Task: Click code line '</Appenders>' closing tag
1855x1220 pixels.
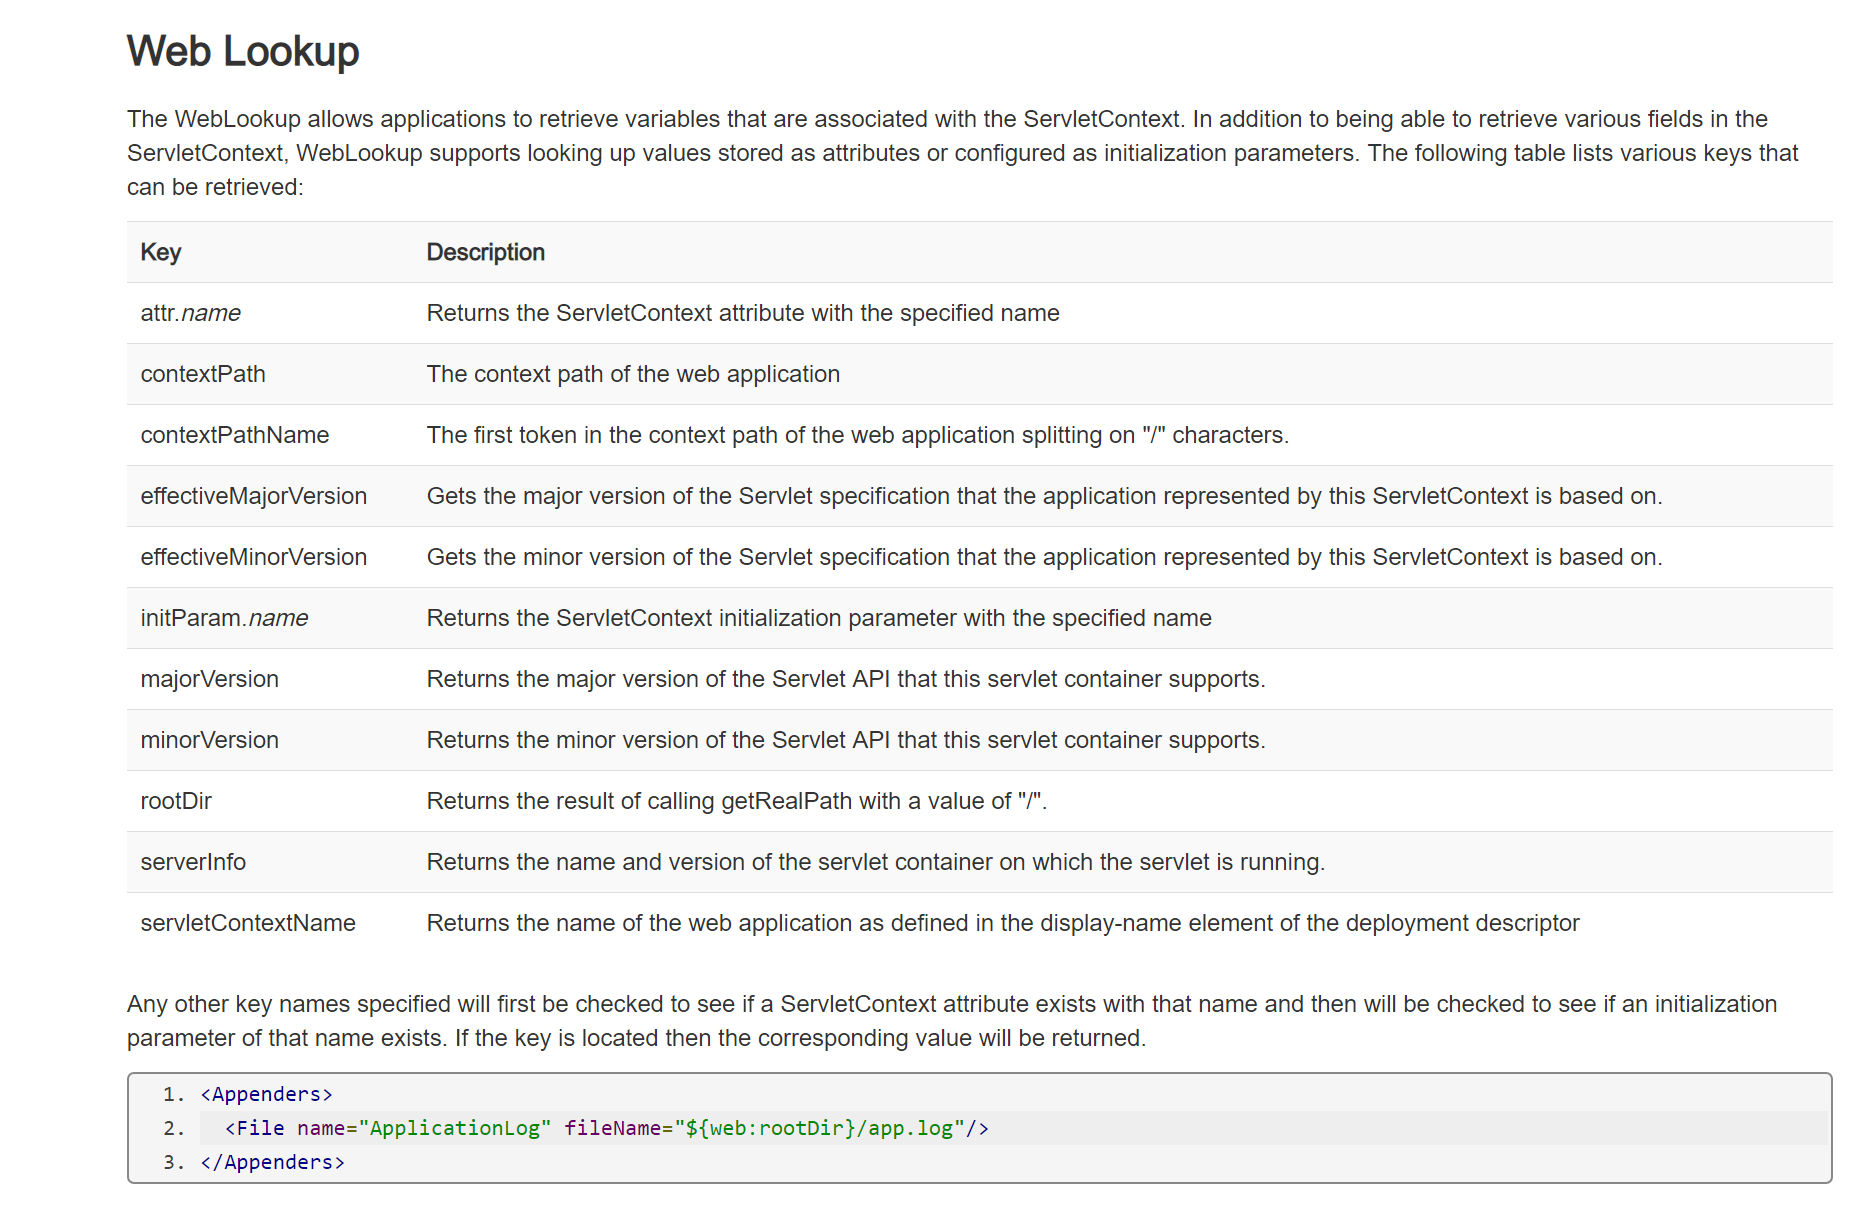Action: click(x=273, y=1162)
